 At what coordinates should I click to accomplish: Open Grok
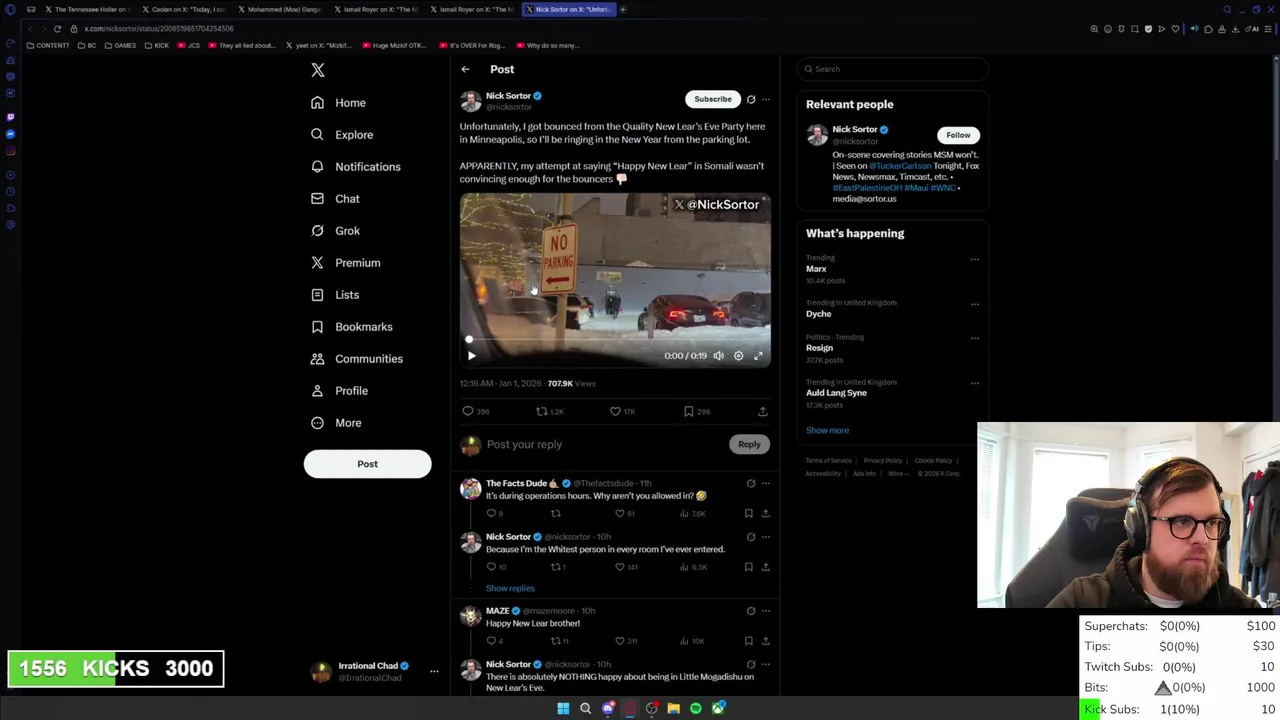tap(335, 231)
